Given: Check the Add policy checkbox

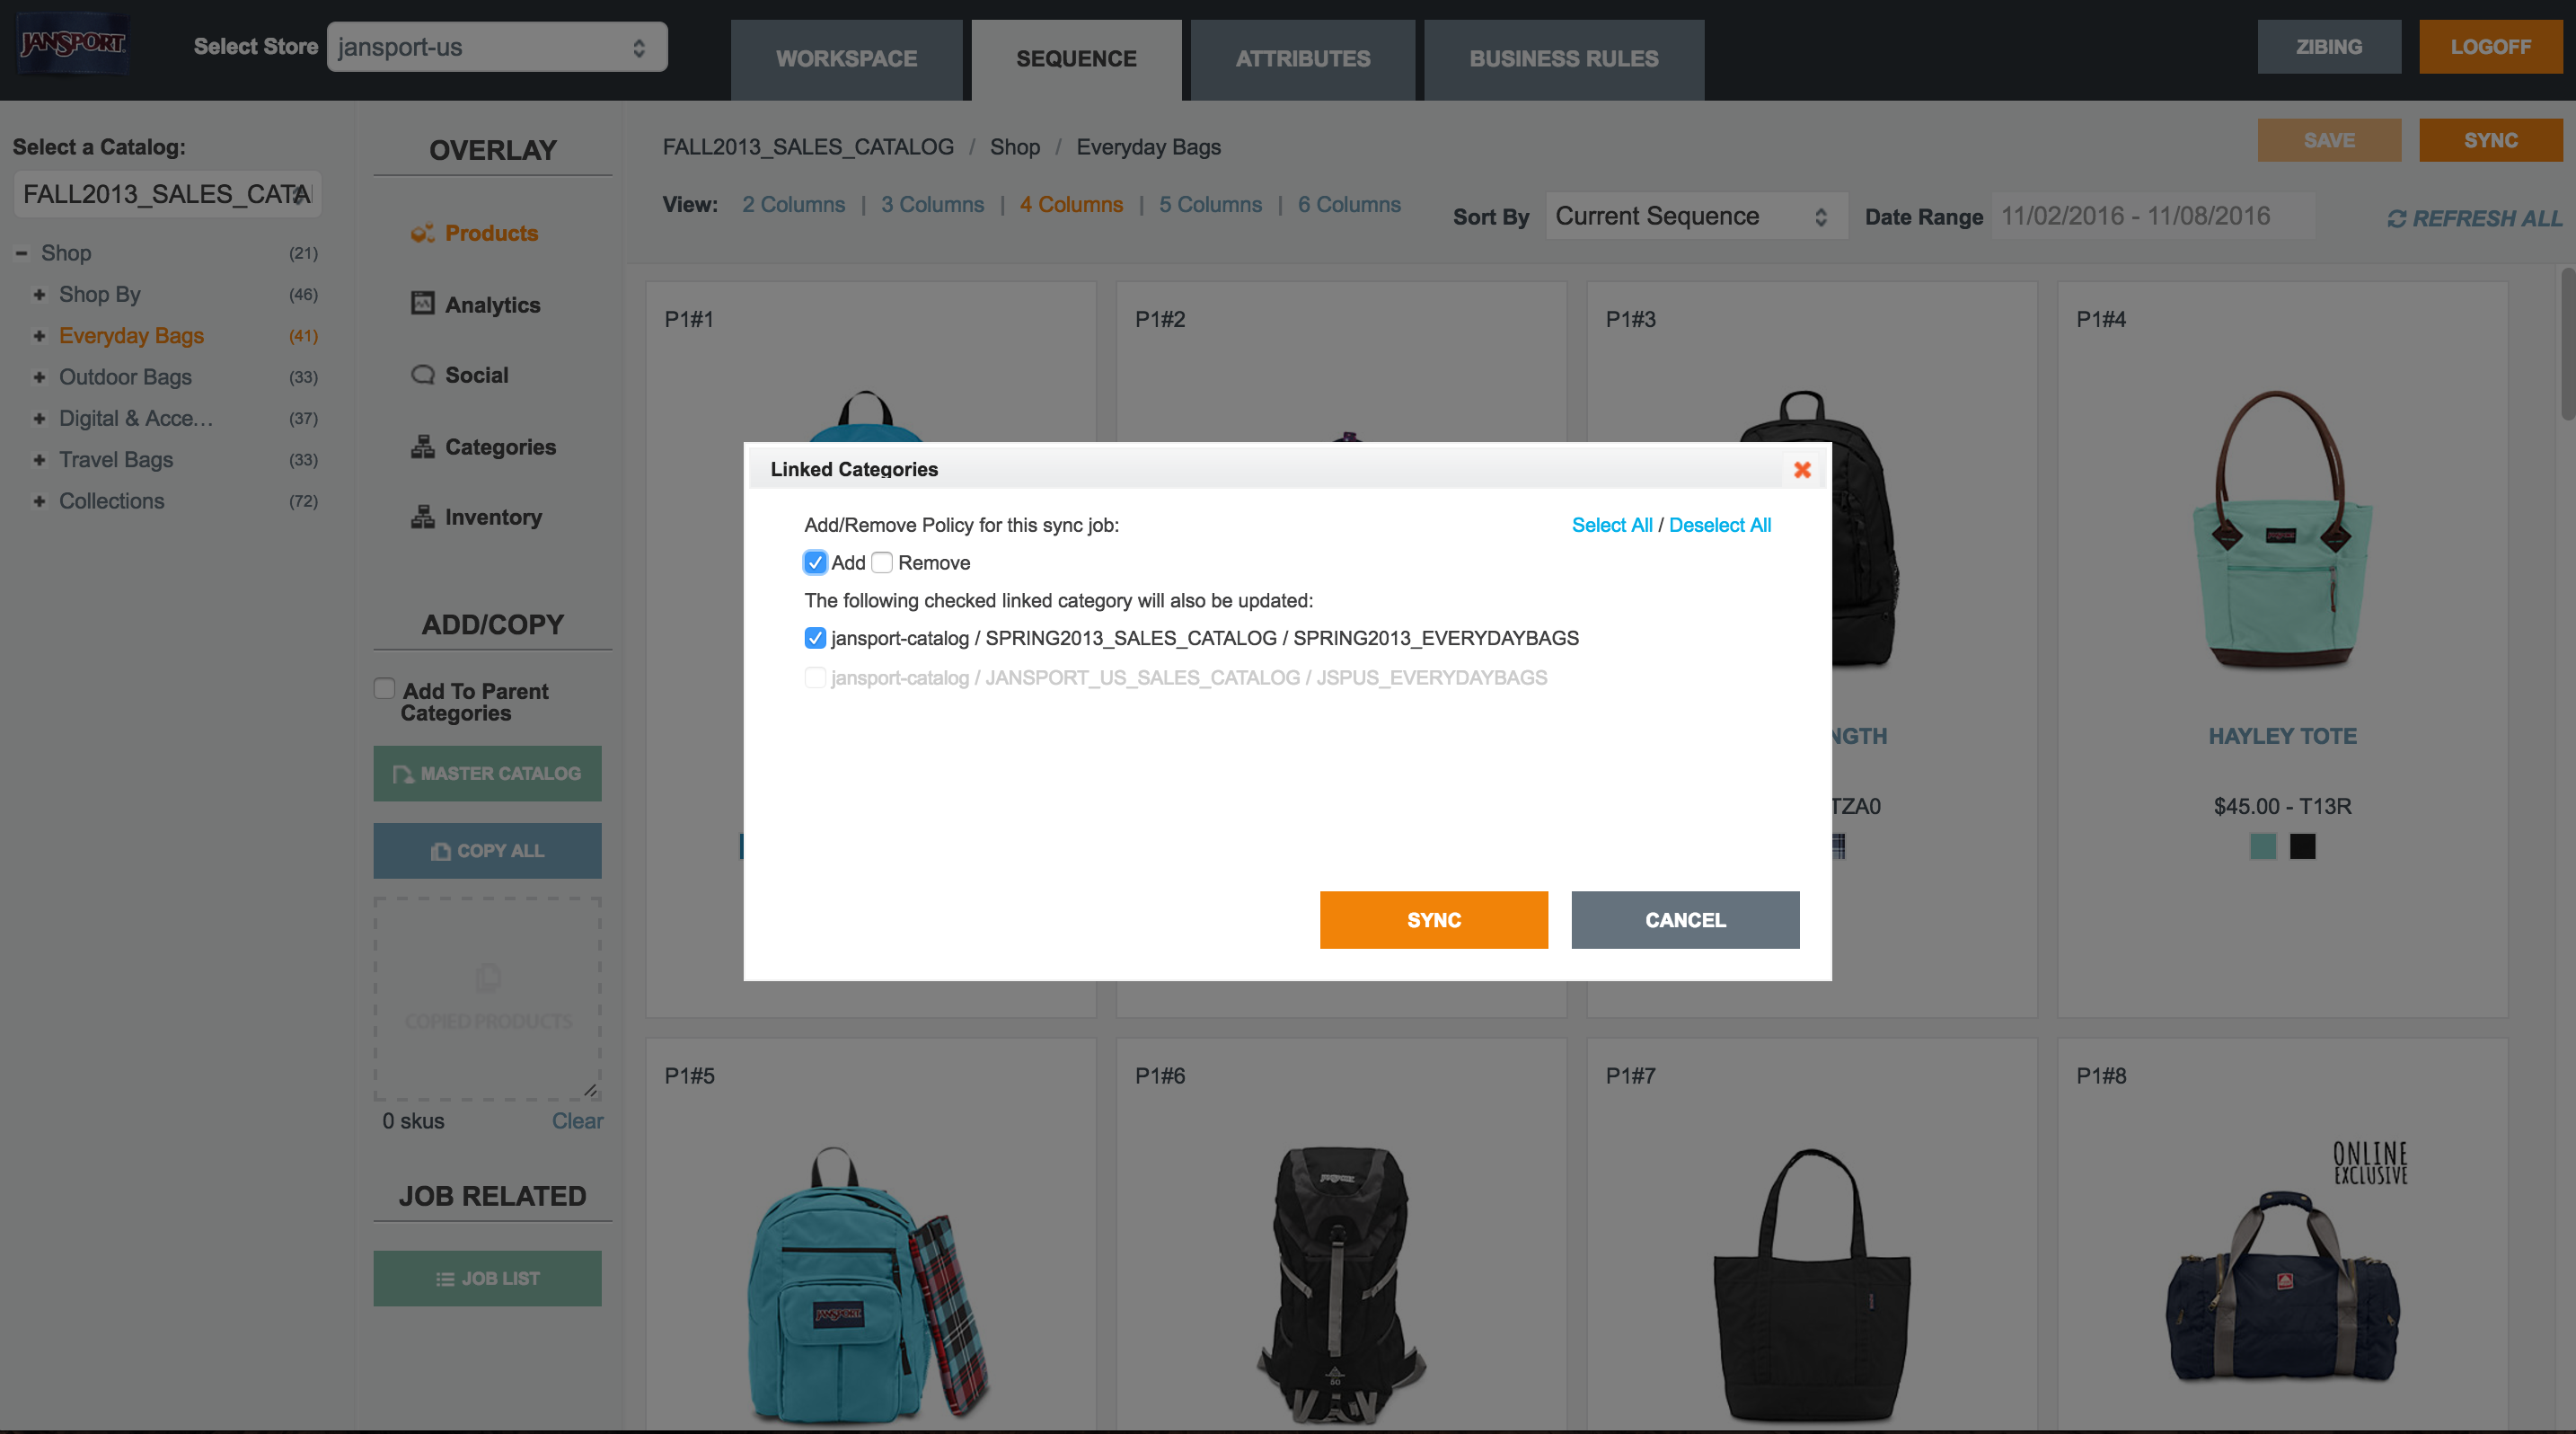Looking at the screenshot, I should coord(815,563).
